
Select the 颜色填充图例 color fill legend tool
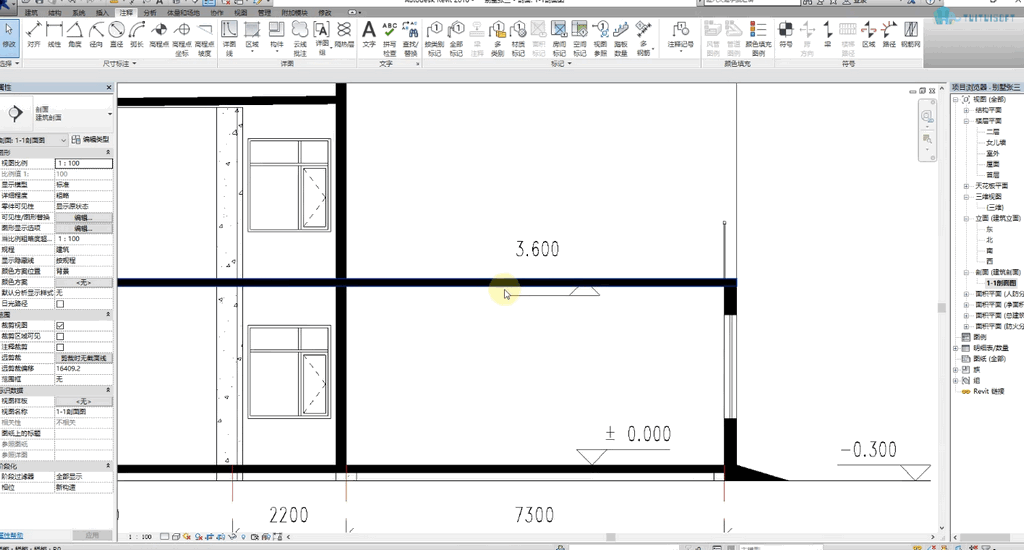(x=758, y=39)
